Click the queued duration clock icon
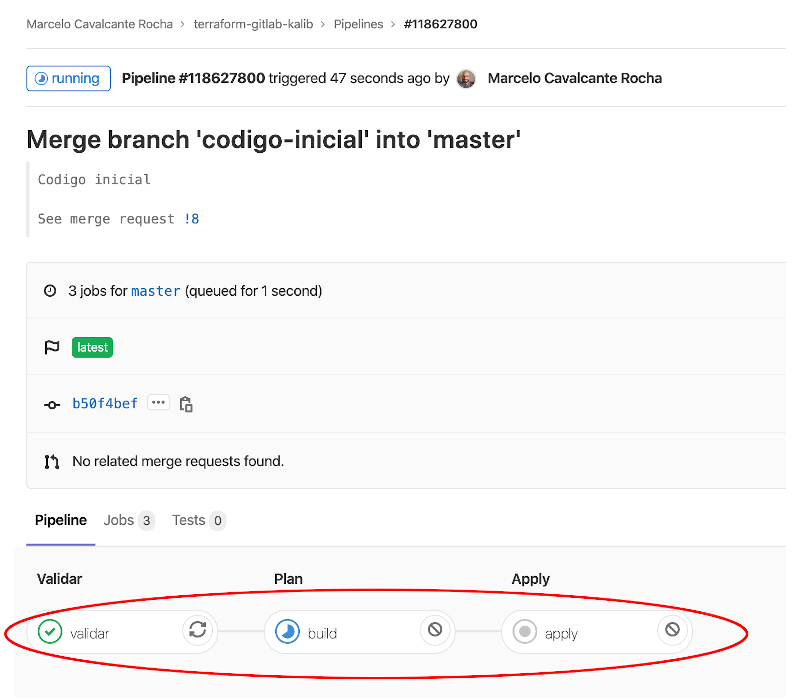The width and height of the screenshot is (800, 700). pos(50,290)
